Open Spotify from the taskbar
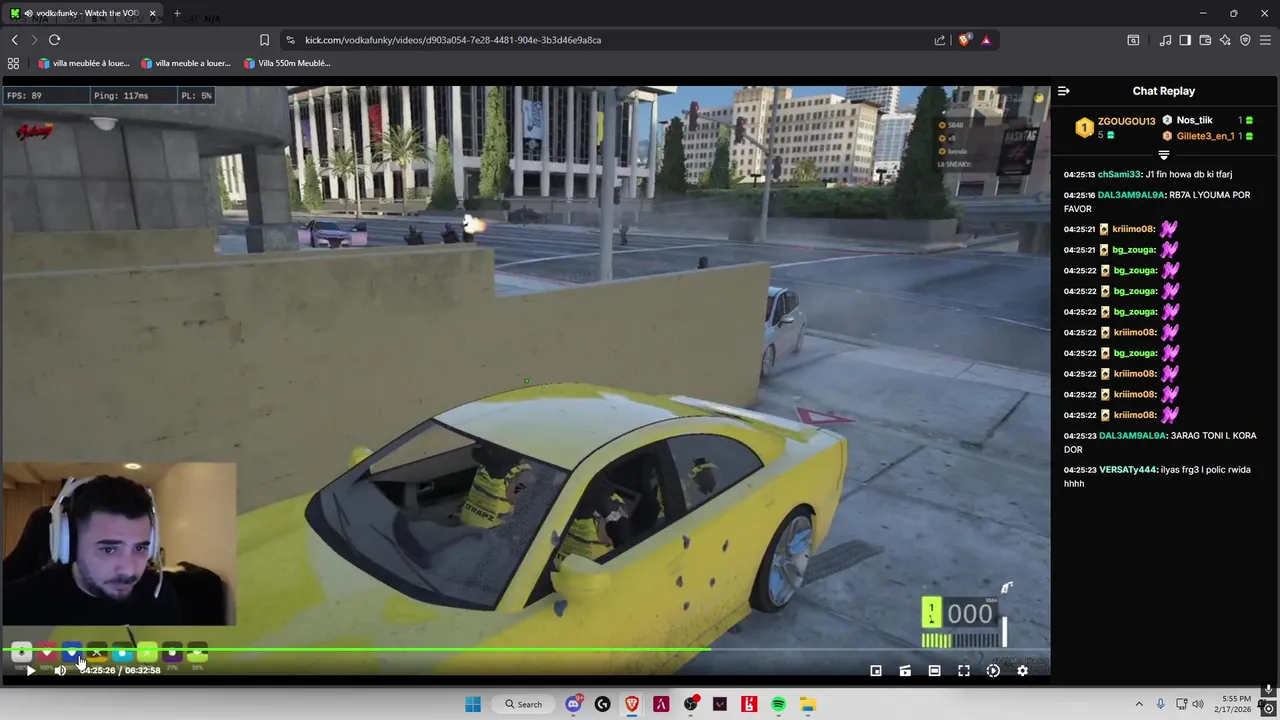Viewport: 1280px width, 720px height. click(778, 704)
